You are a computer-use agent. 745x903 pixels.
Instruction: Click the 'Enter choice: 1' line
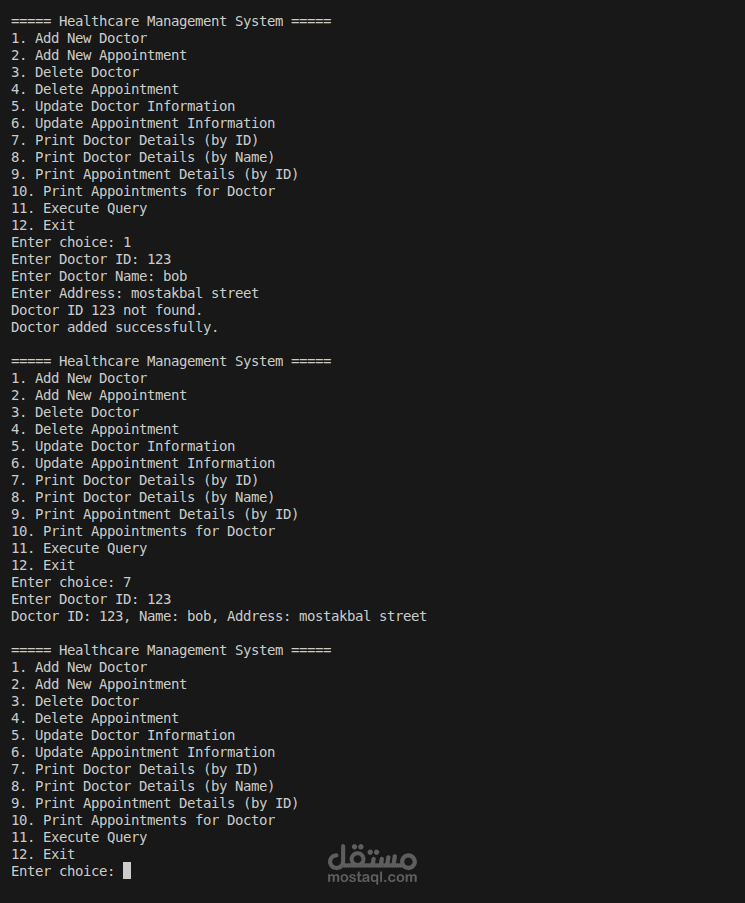coord(70,242)
